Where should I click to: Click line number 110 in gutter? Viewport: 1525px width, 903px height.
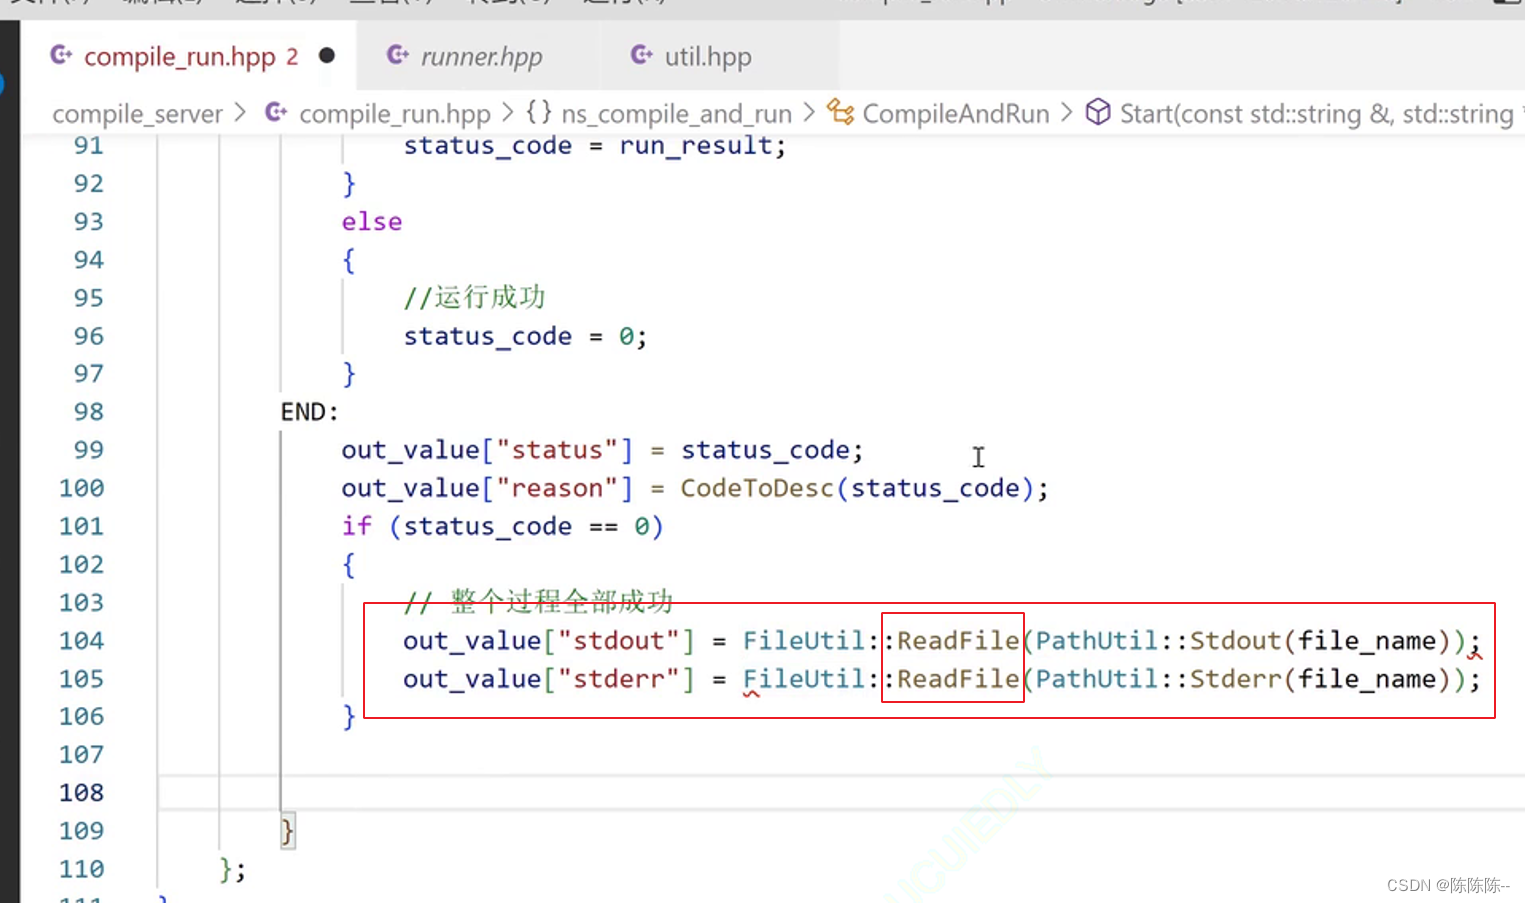point(81,869)
